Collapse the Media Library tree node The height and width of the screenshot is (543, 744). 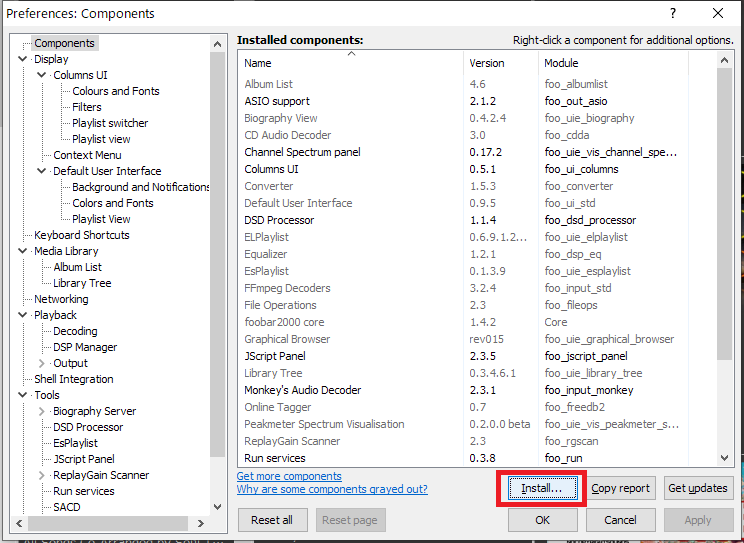click(22, 251)
